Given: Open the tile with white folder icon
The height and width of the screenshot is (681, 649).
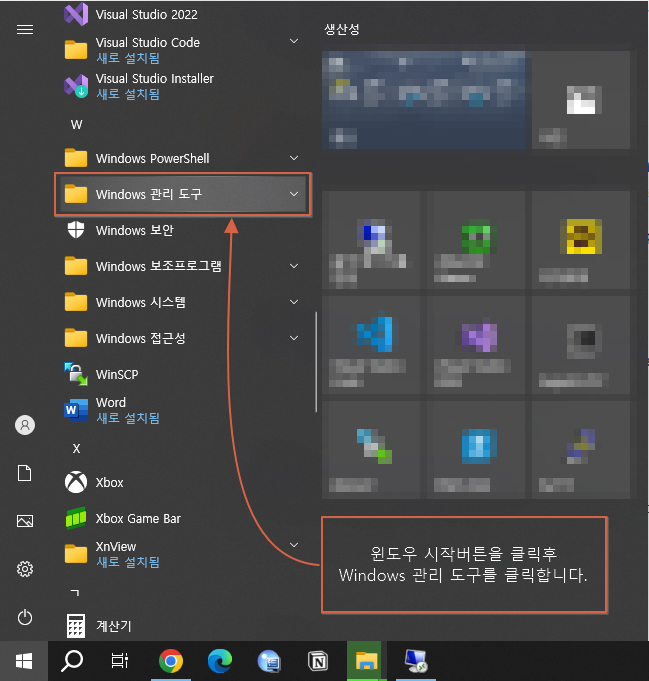Looking at the screenshot, I should (581, 100).
